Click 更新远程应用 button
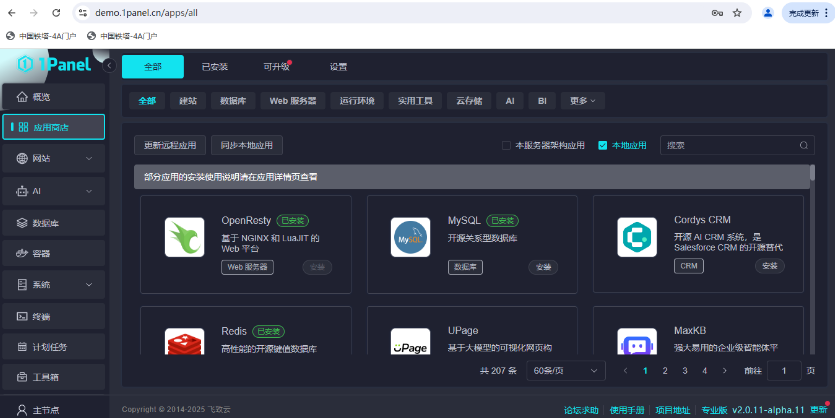The image size is (835, 418). 170,145
